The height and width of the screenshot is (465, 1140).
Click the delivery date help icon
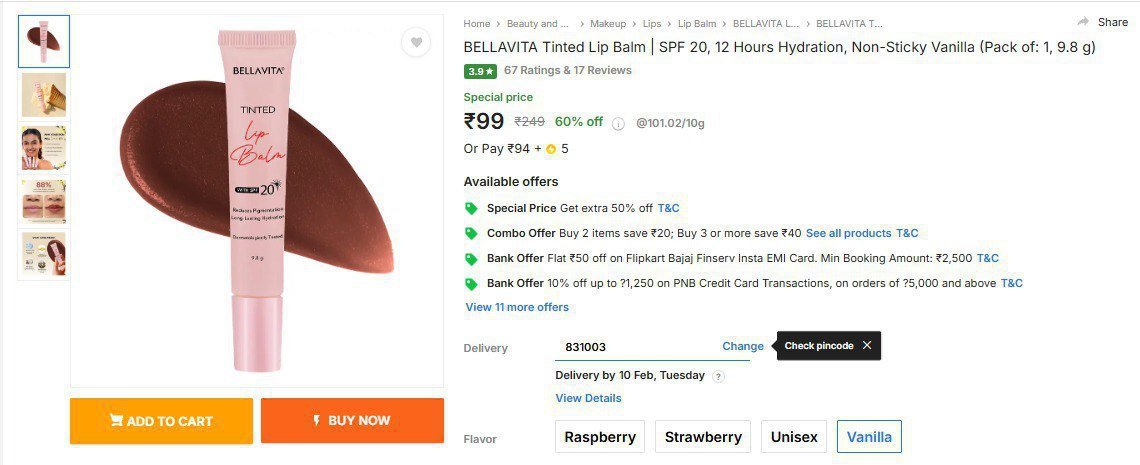718,377
